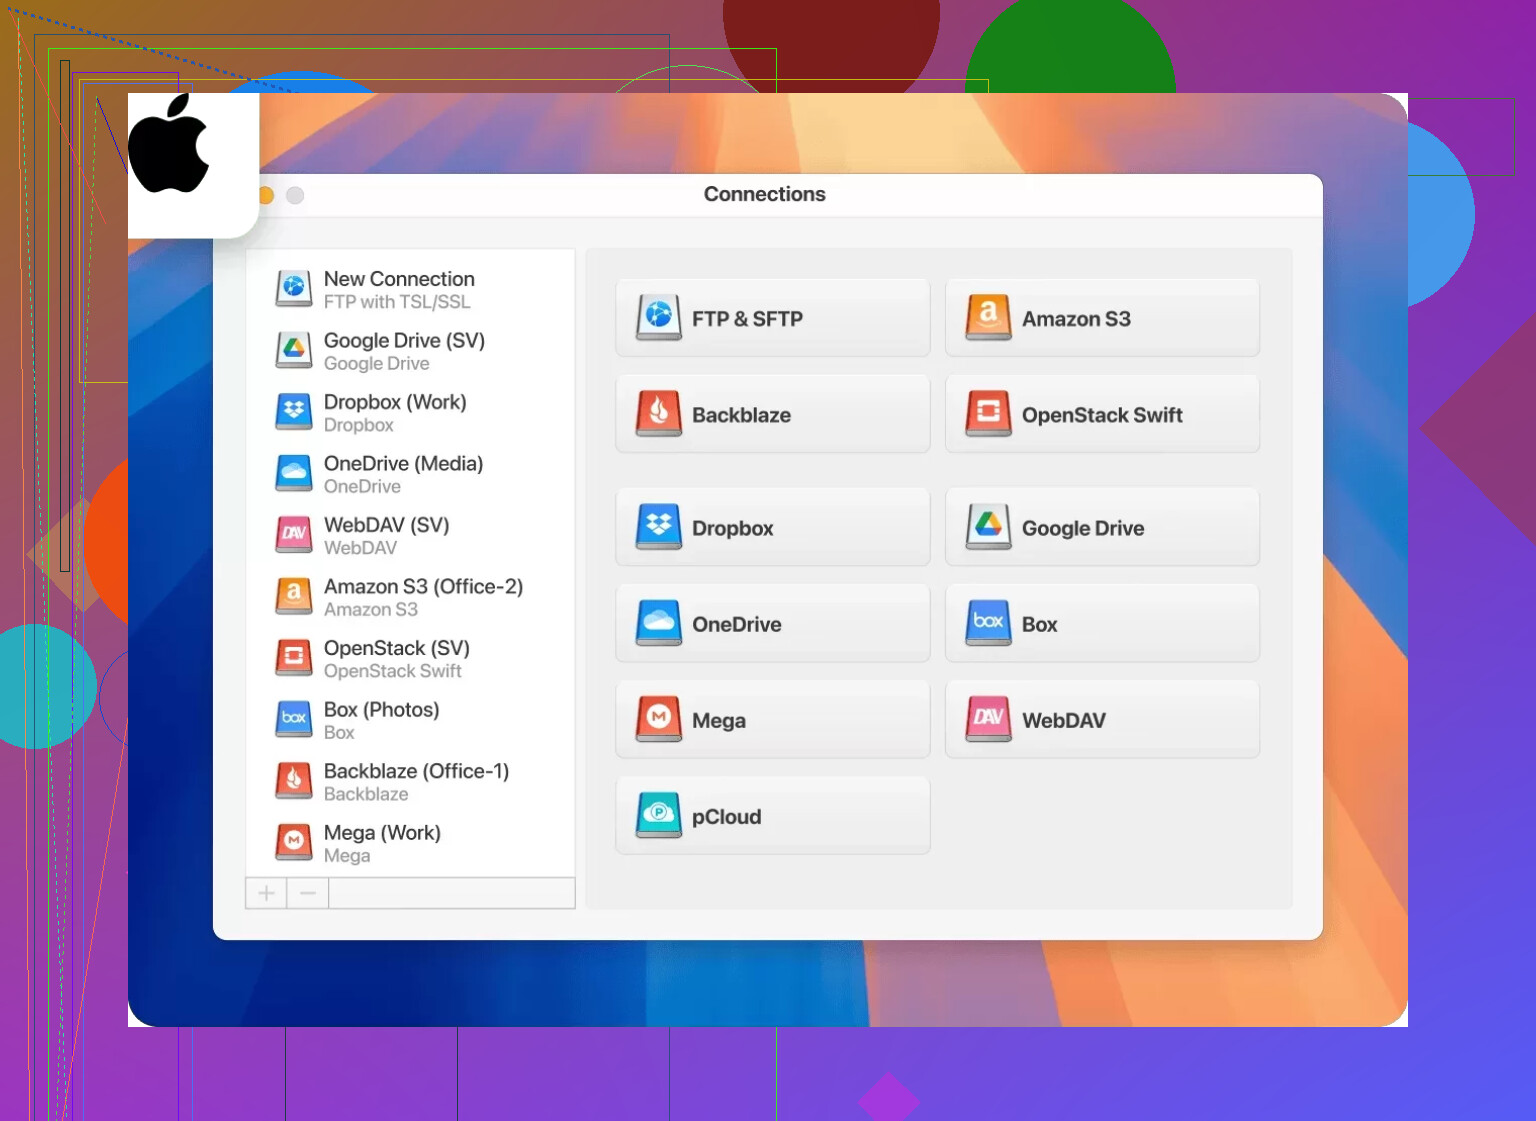Select the Backblaze flame icon
The width and height of the screenshot is (1536, 1121).
click(658, 413)
